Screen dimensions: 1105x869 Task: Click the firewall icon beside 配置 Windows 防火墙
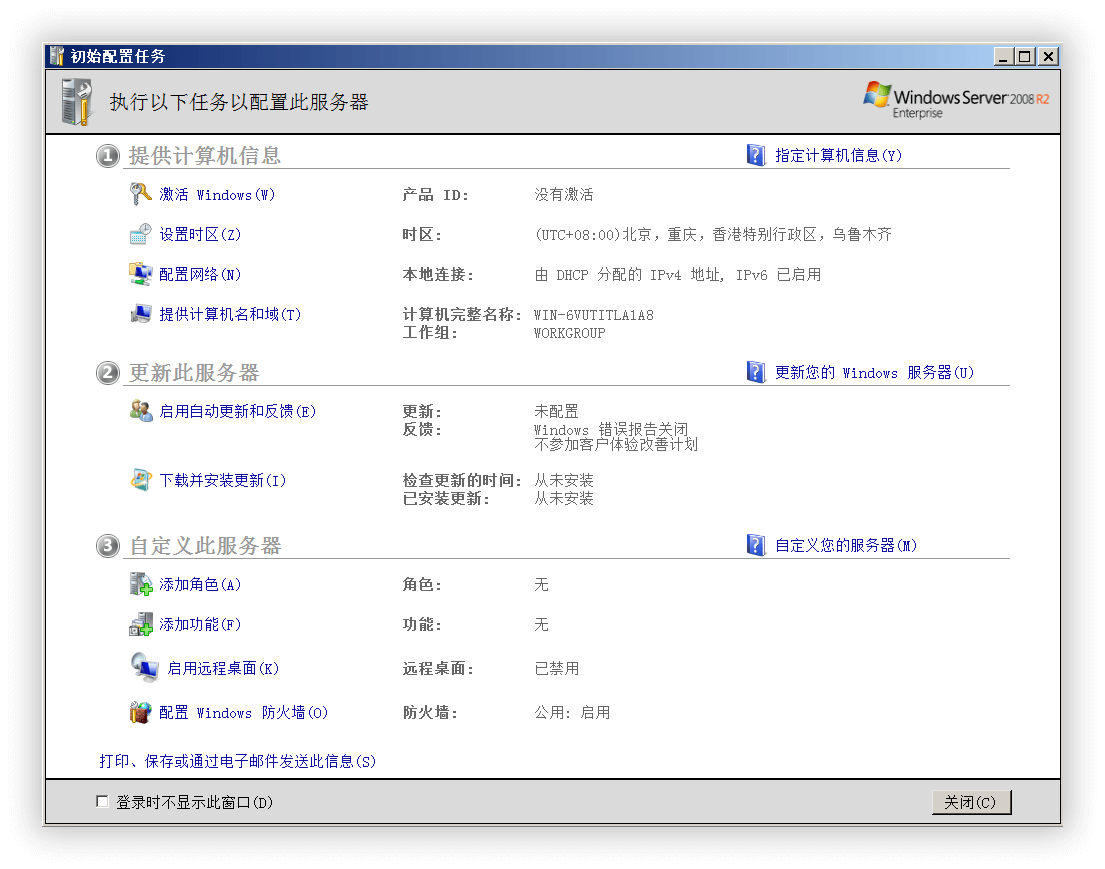point(140,713)
